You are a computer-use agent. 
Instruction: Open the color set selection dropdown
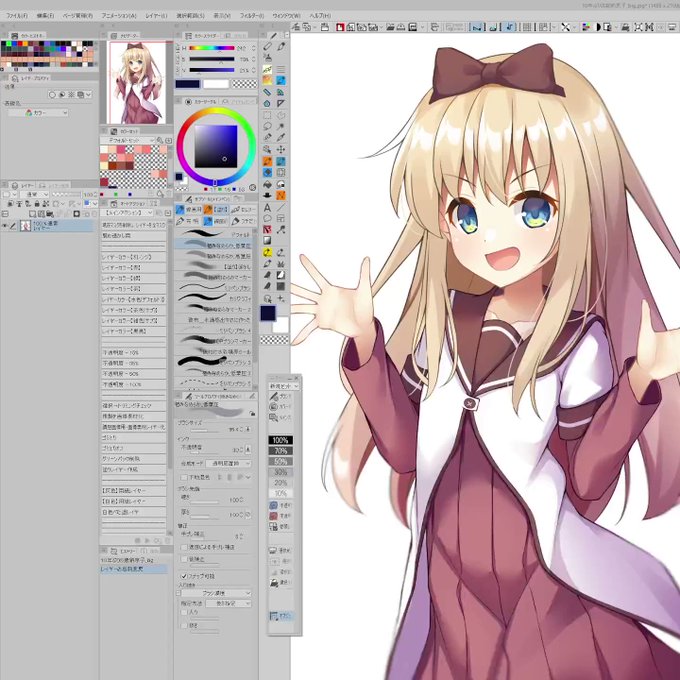pyautogui.click(x=128, y=140)
